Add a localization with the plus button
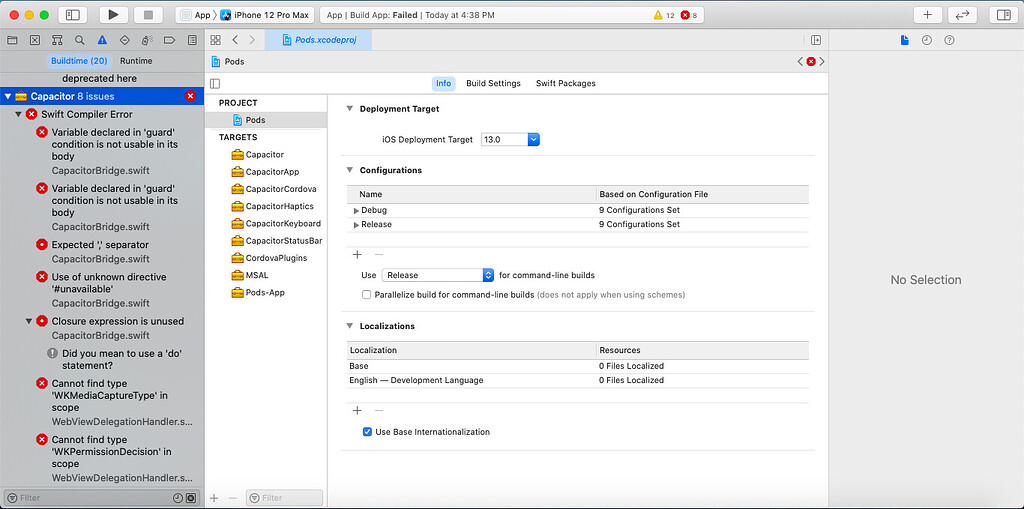 pos(357,411)
